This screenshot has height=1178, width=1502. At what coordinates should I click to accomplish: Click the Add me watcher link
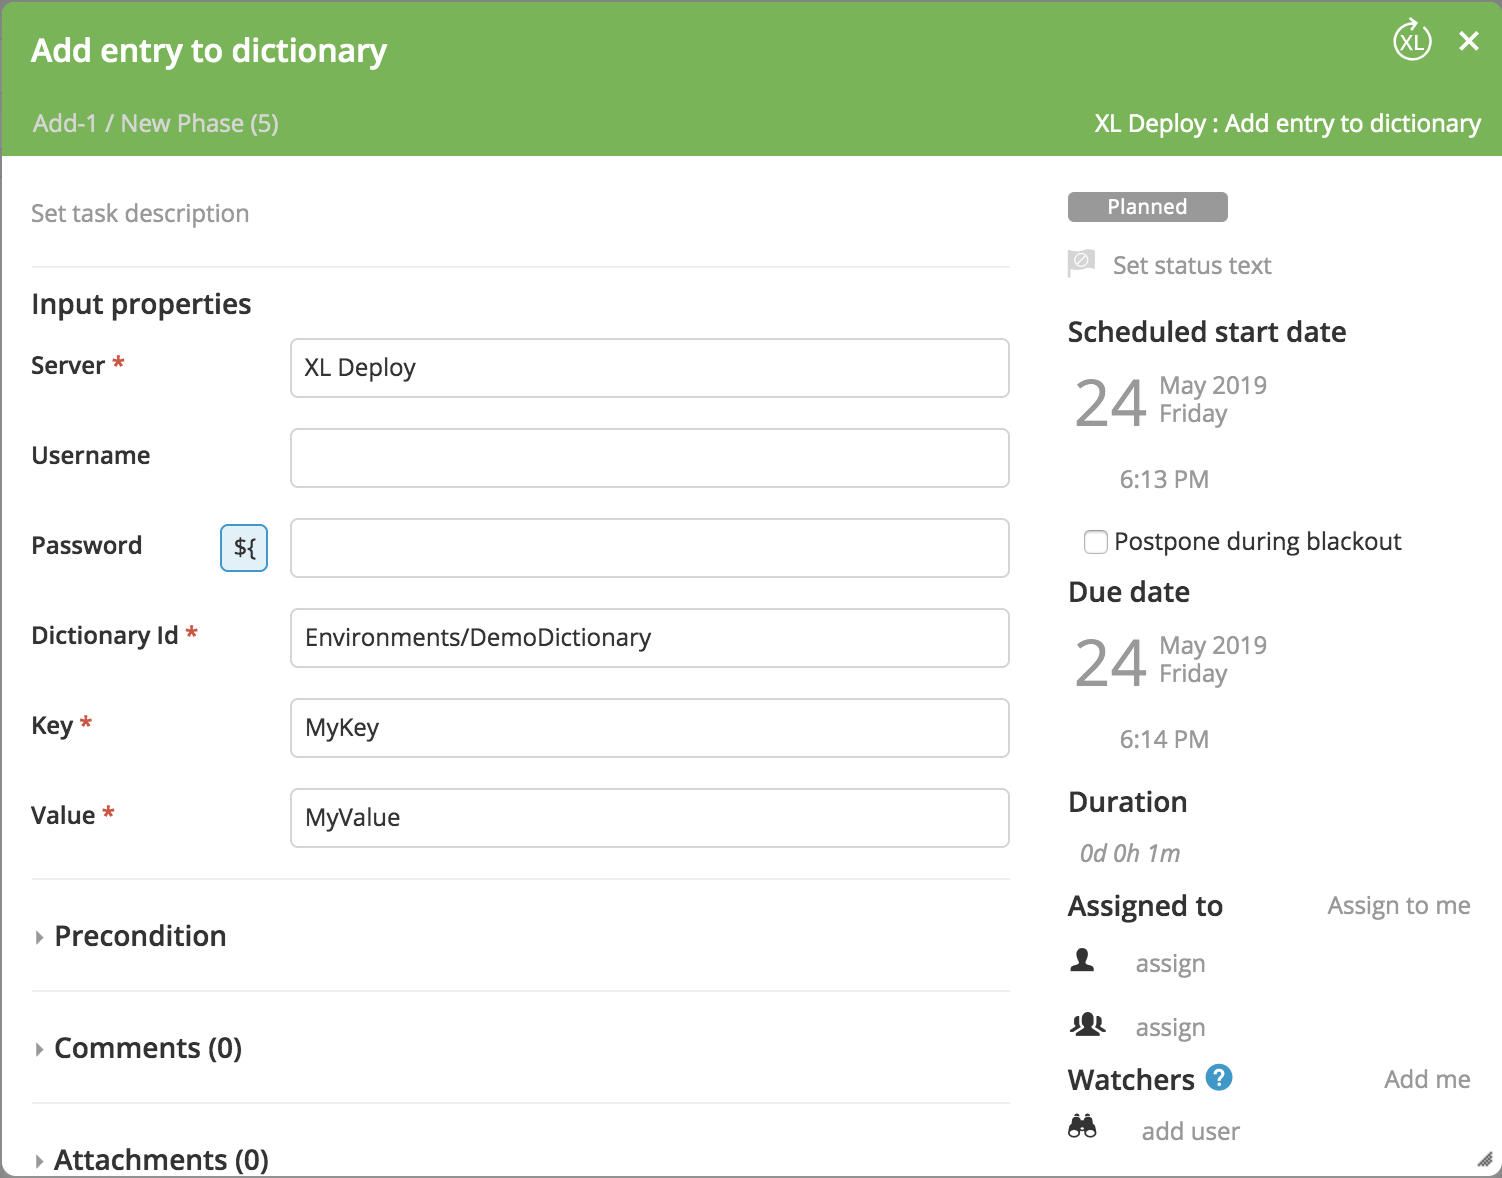point(1427,1079)
